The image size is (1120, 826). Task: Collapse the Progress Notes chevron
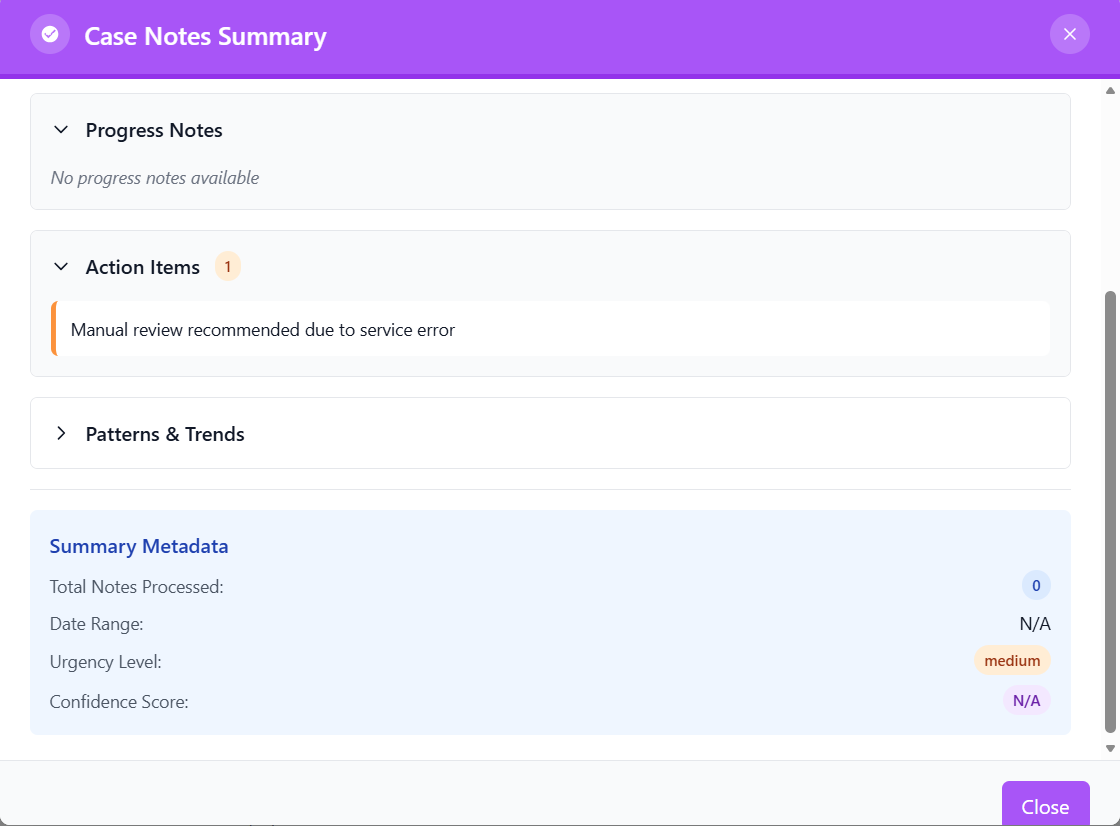pos(61,130)
